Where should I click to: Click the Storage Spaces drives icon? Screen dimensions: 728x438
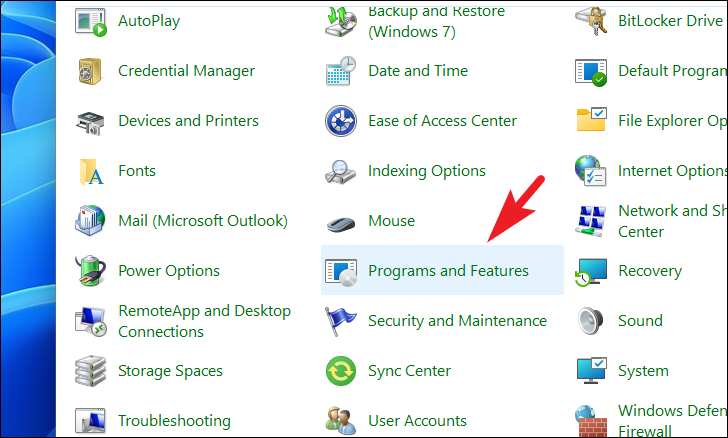(x=91, y=371)
